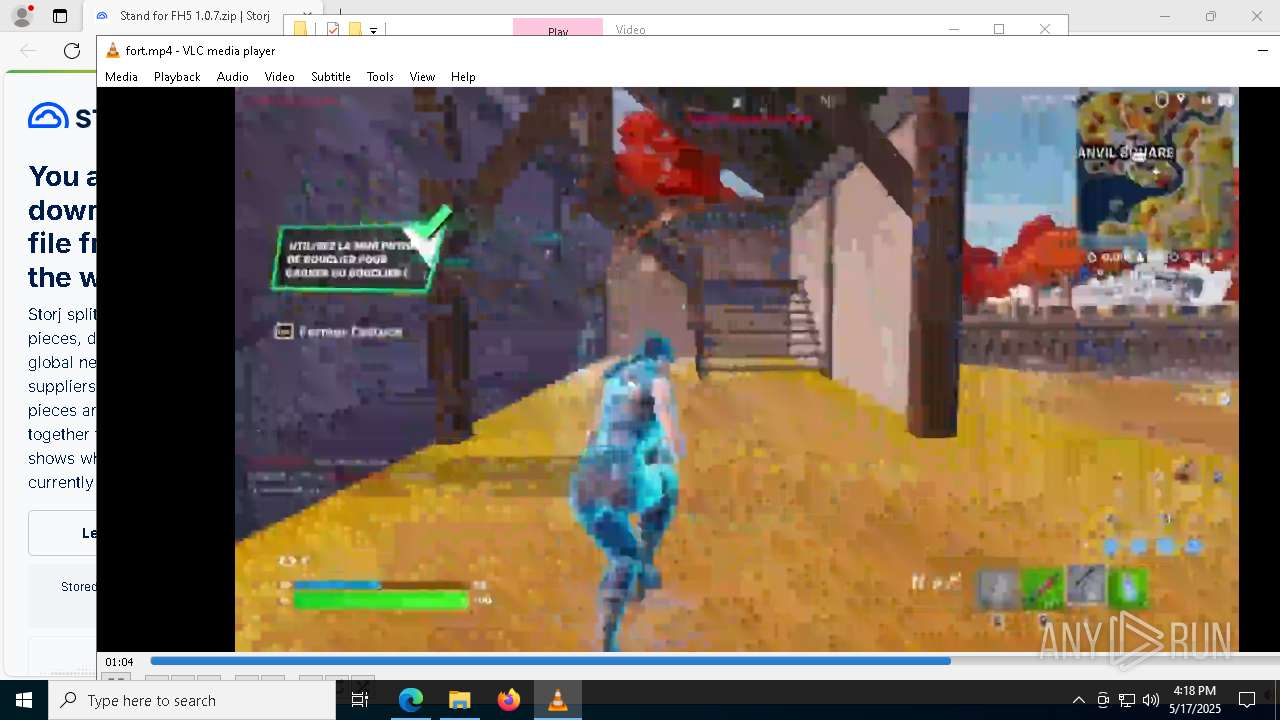Open network settings tray icon
Image resolution: width=1280 pixels, height=720 pixels.
pyautogui.click(x=1127, y=700)
